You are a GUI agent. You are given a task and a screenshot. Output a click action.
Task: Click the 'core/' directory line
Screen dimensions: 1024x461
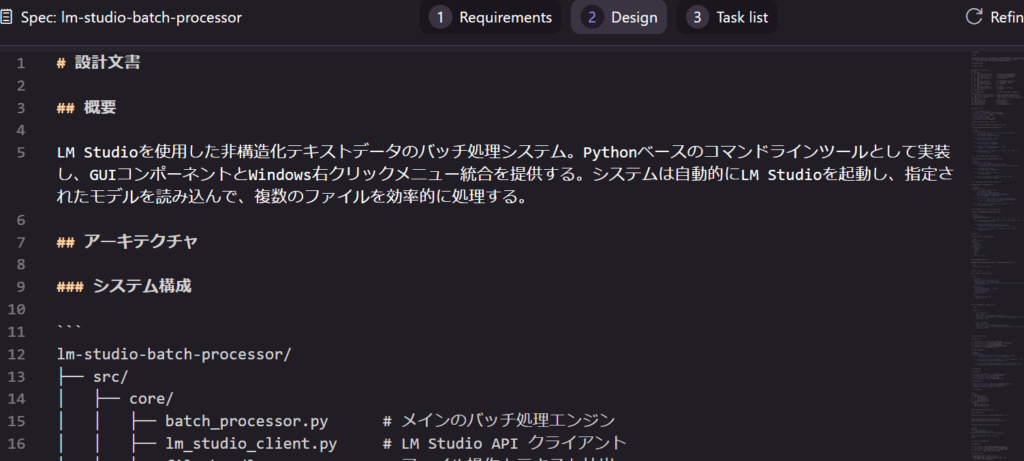pos(151,399)
